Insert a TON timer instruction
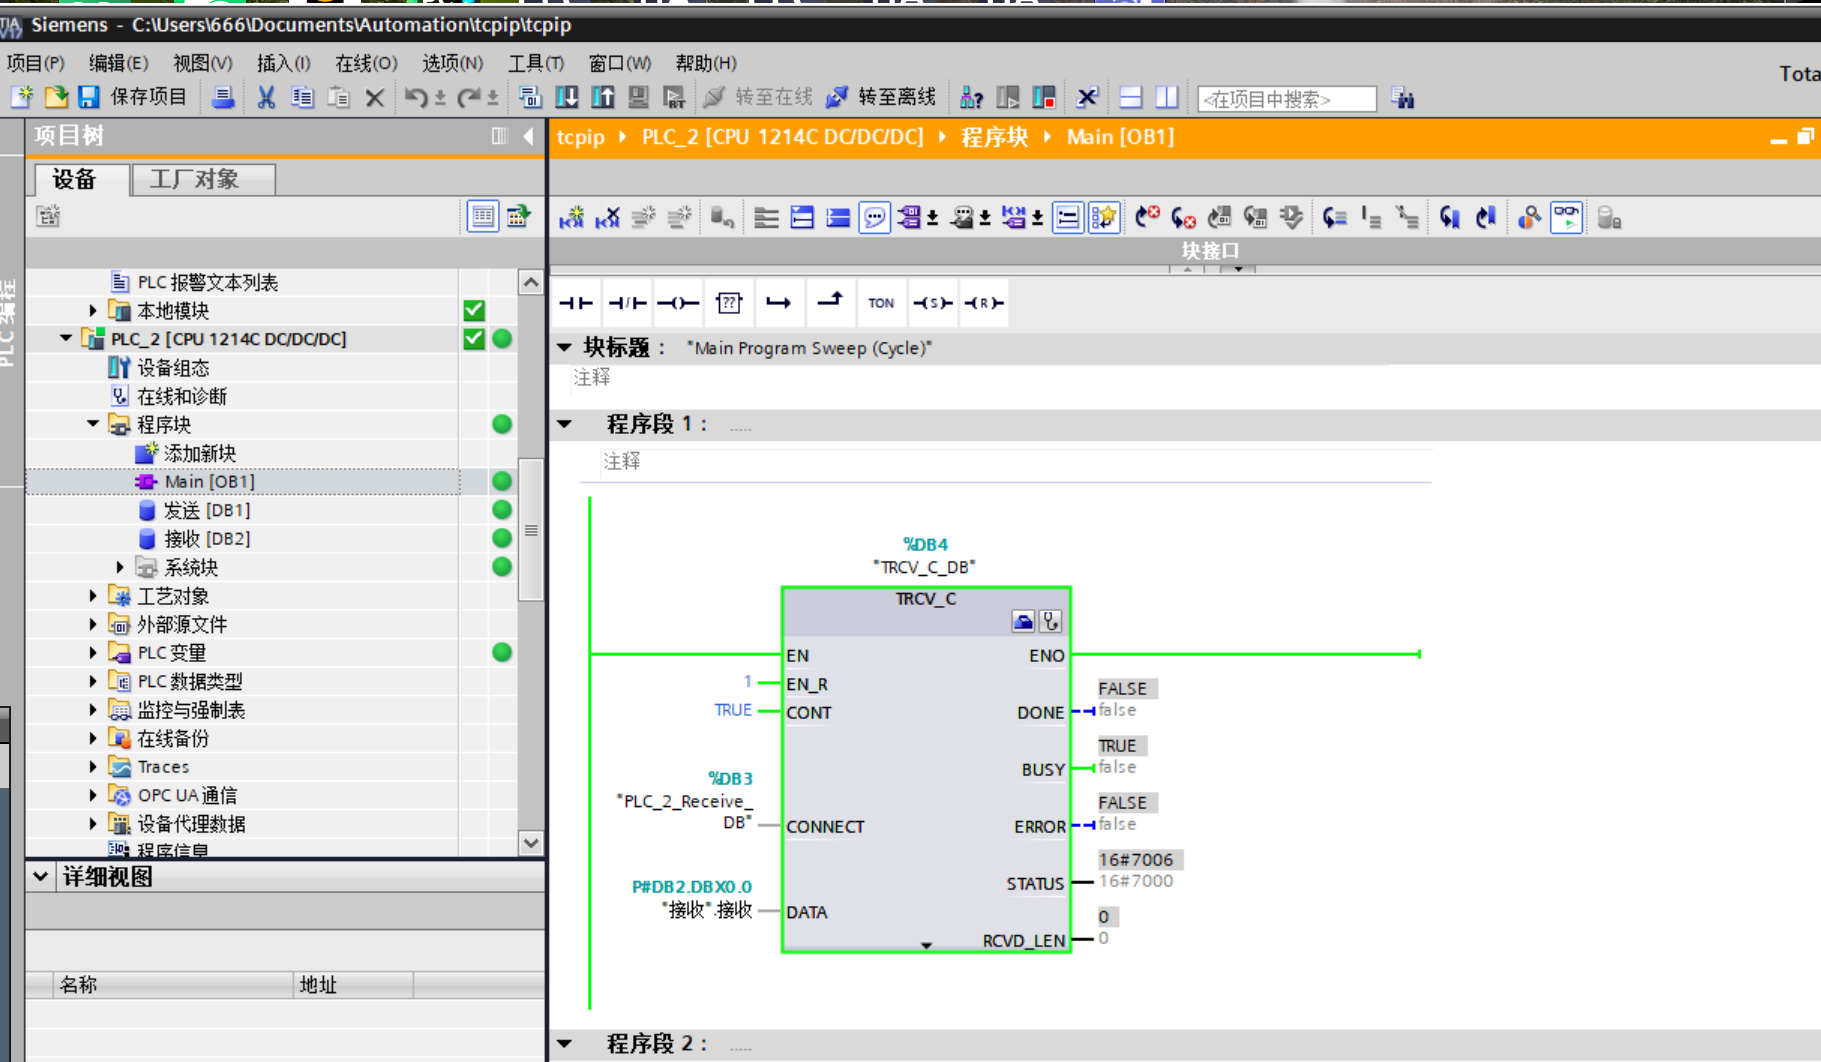Viewport: 1821px width, 1062px height. point(881,303)
